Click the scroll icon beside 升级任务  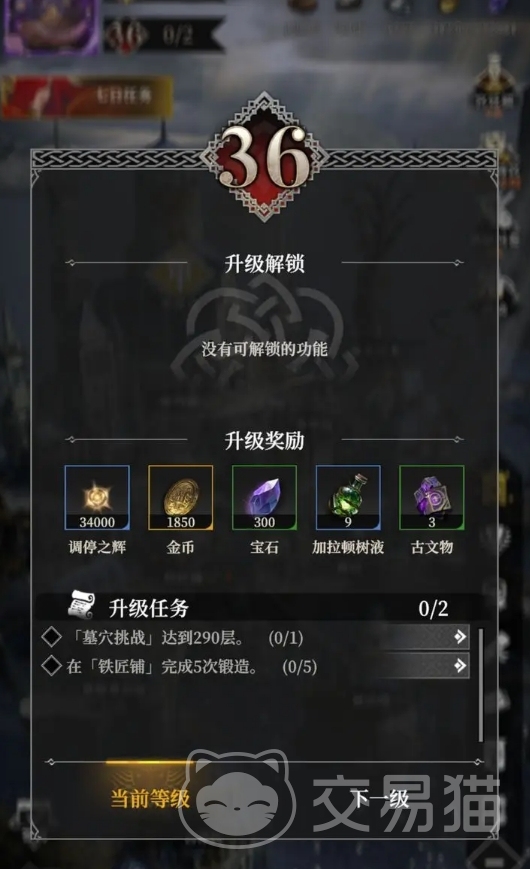click(81, 605)
